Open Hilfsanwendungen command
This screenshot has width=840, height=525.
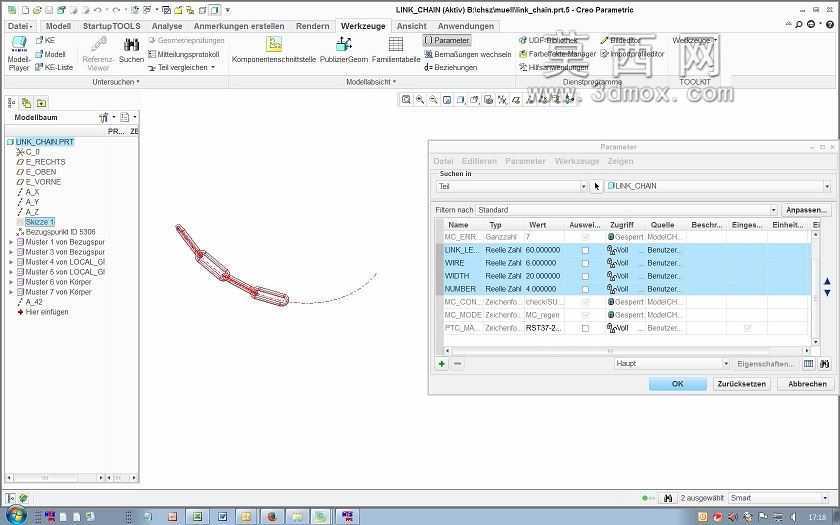[x=554, y=68]
